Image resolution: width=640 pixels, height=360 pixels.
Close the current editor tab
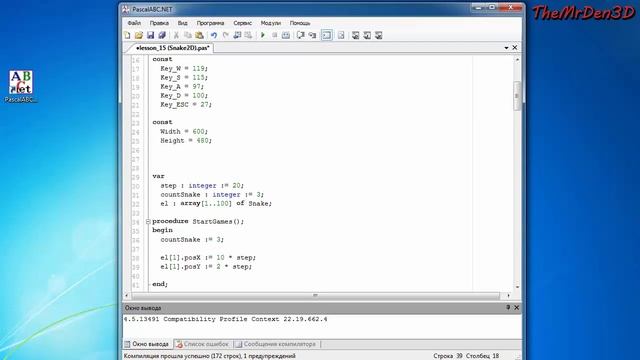click(x=515, y=48)
